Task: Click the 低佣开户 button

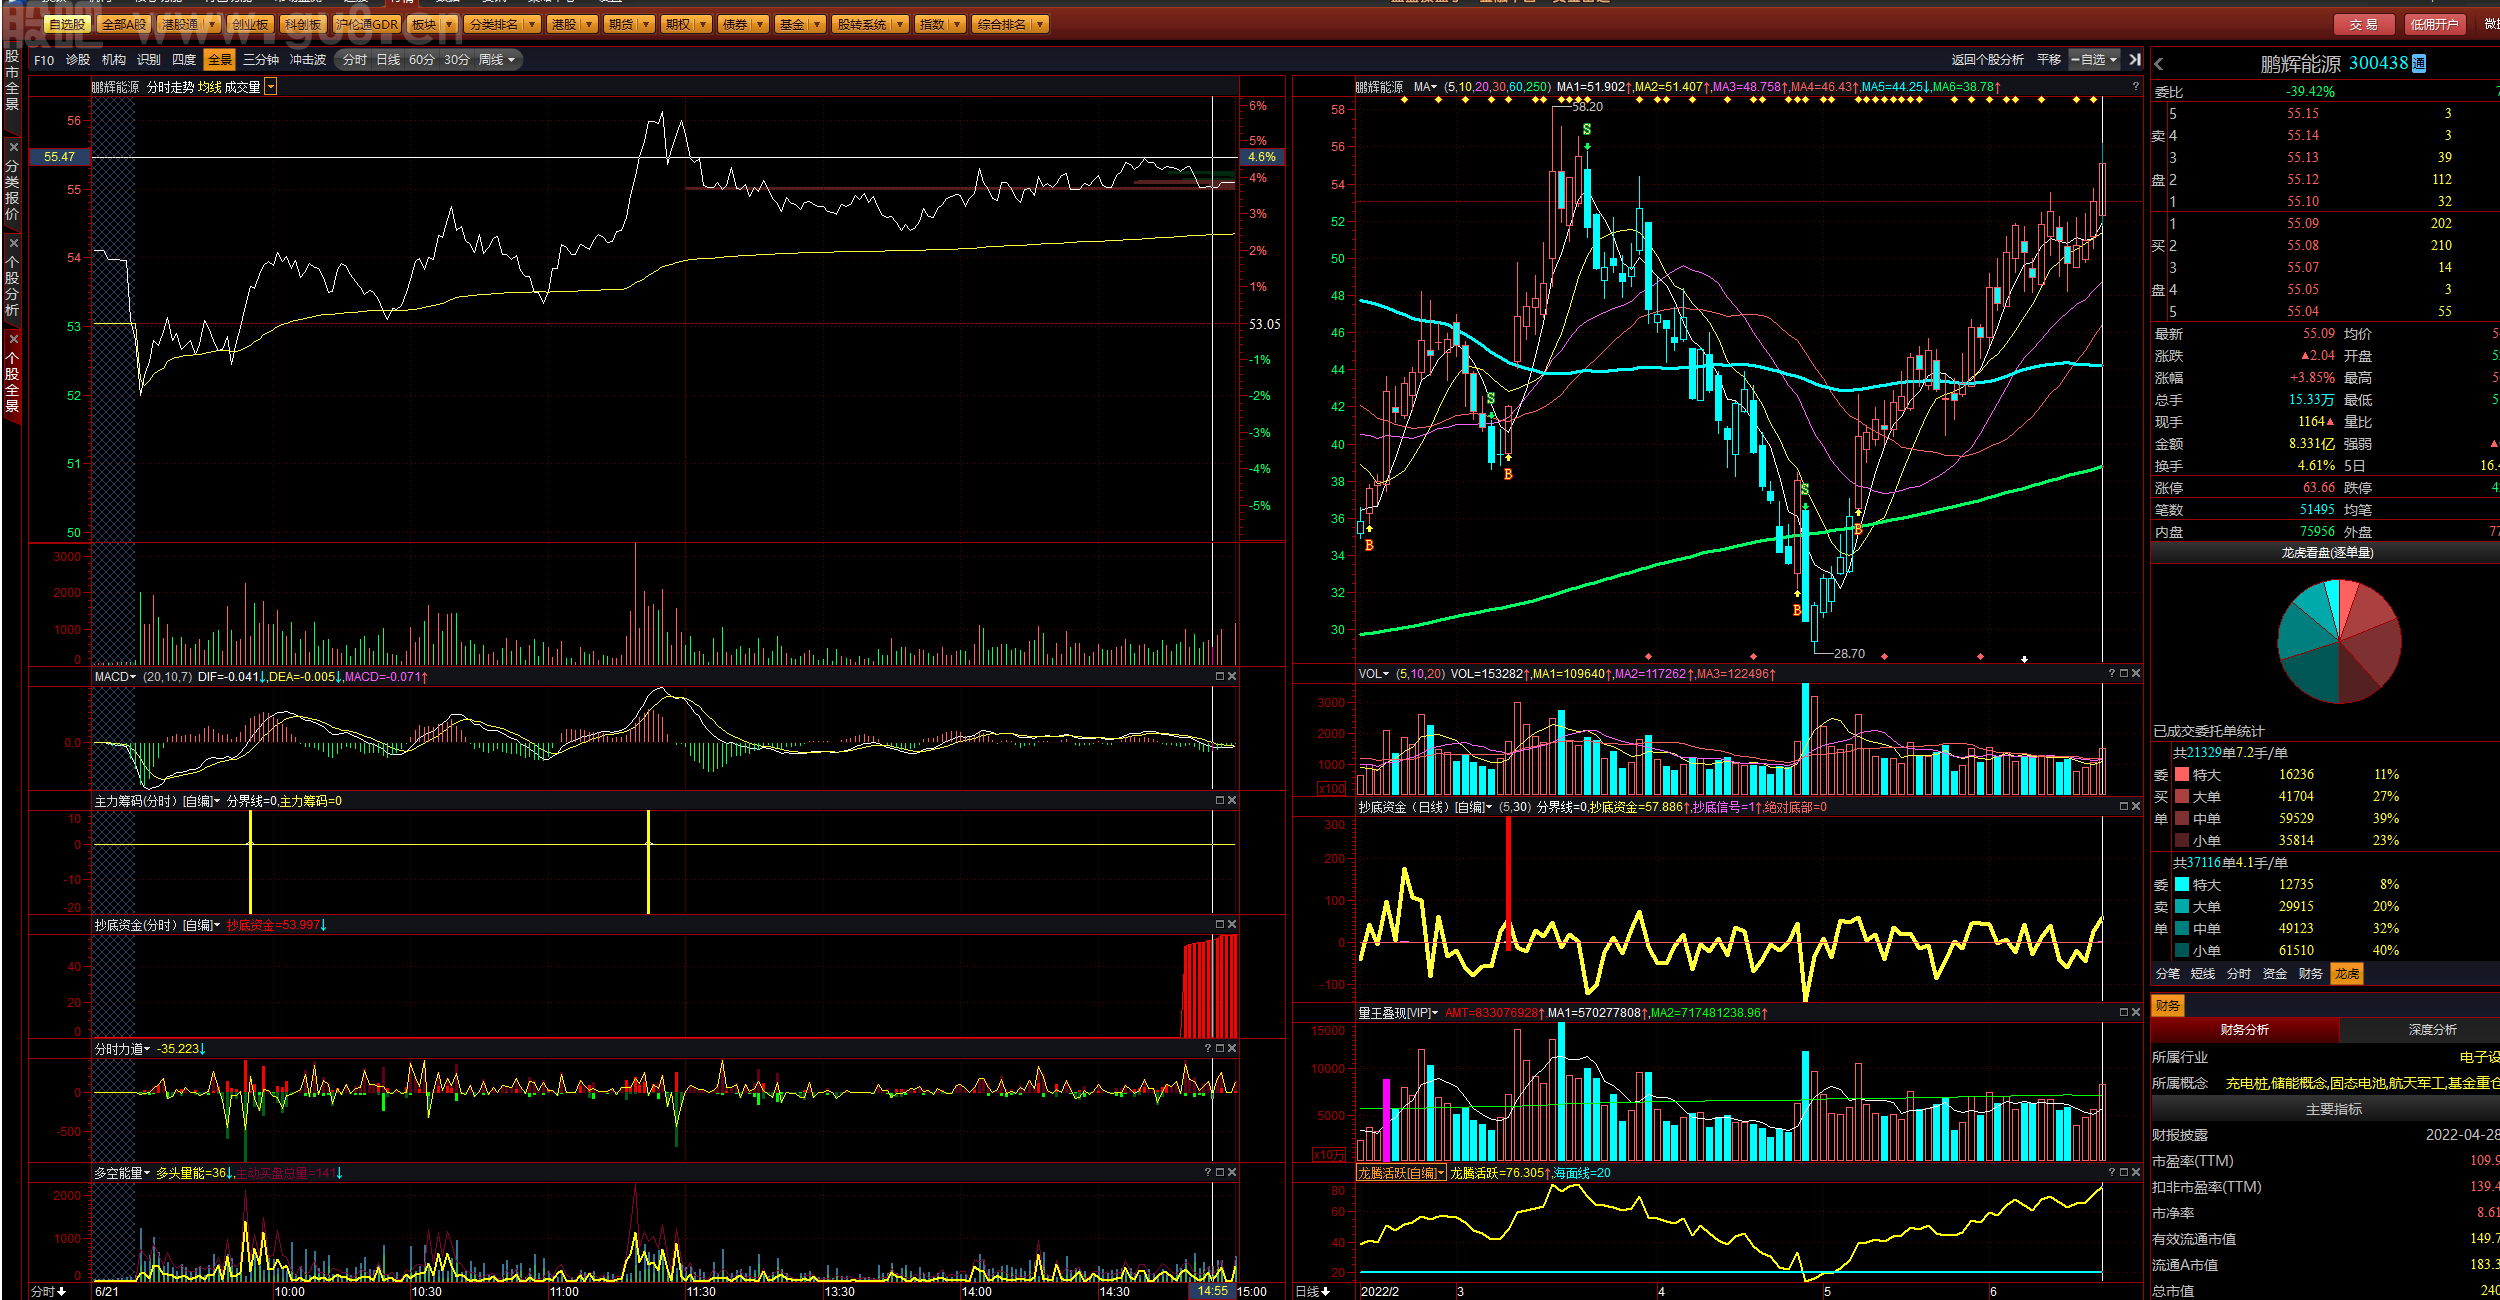Action: tap(2433, 24)
